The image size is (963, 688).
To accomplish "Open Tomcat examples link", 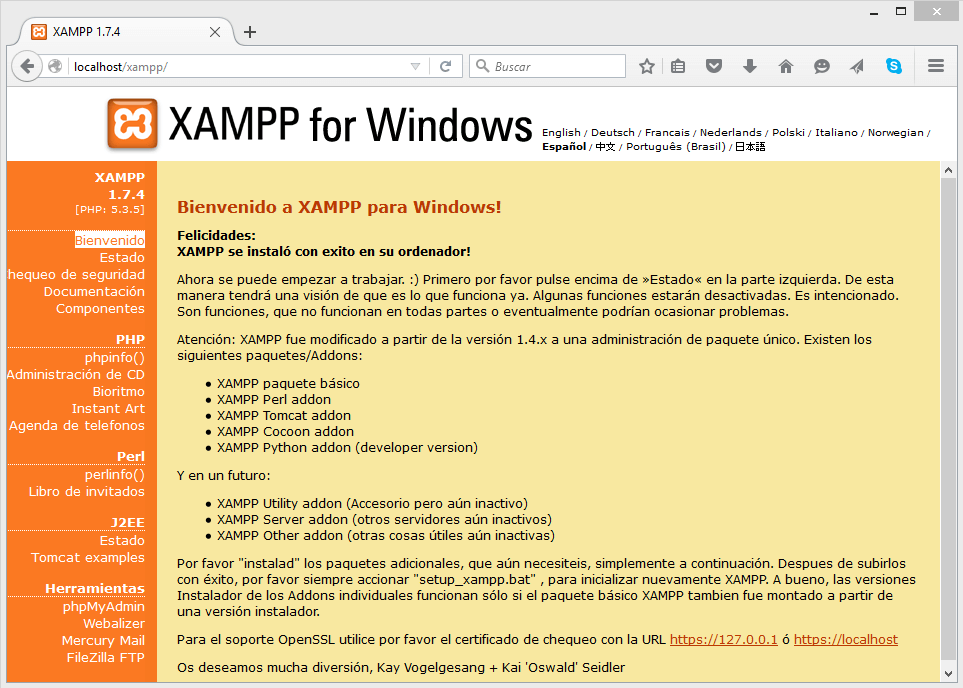I will [88, 558].
